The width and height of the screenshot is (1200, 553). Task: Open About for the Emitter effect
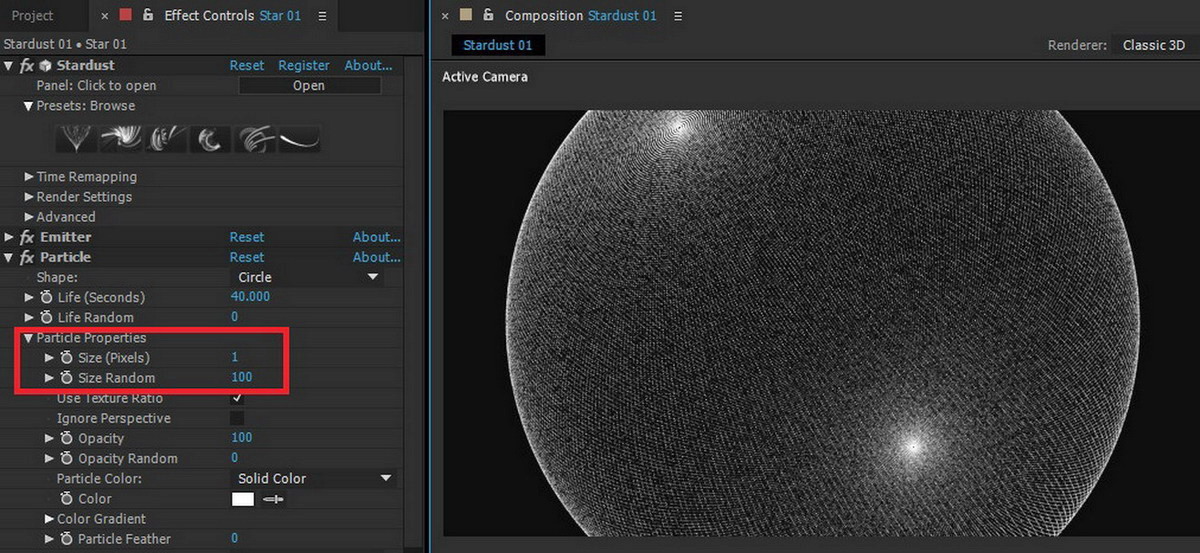(x=376, y=237)
